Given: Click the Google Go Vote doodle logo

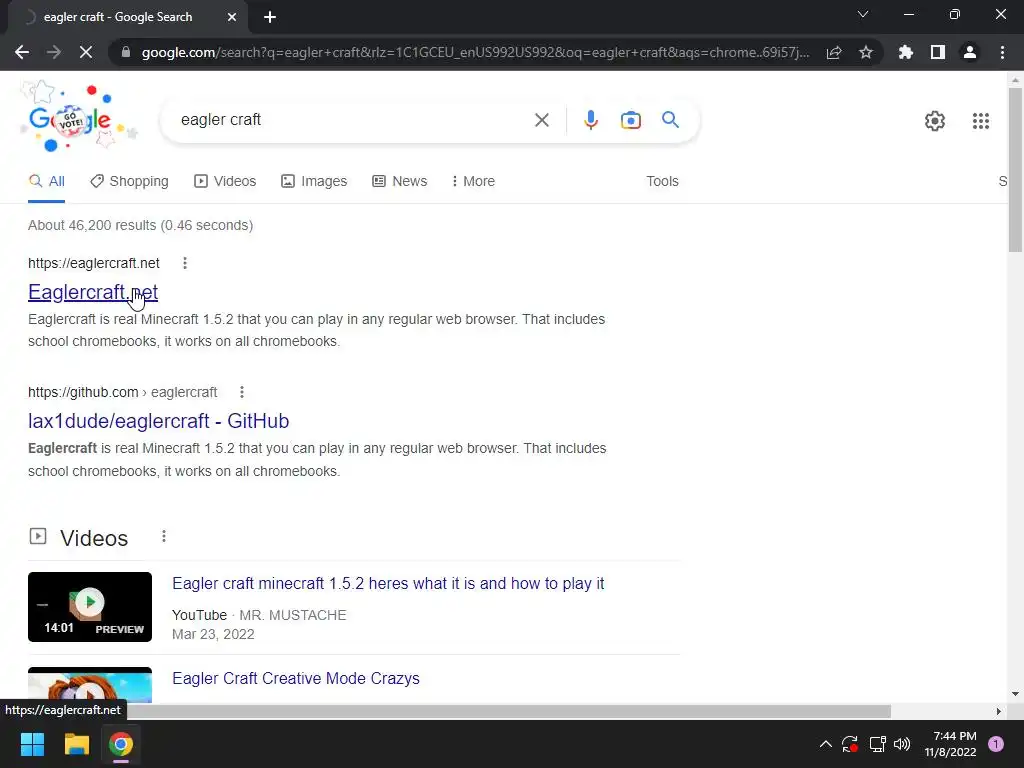Looking at the screenshot, I should pos(80,117).
